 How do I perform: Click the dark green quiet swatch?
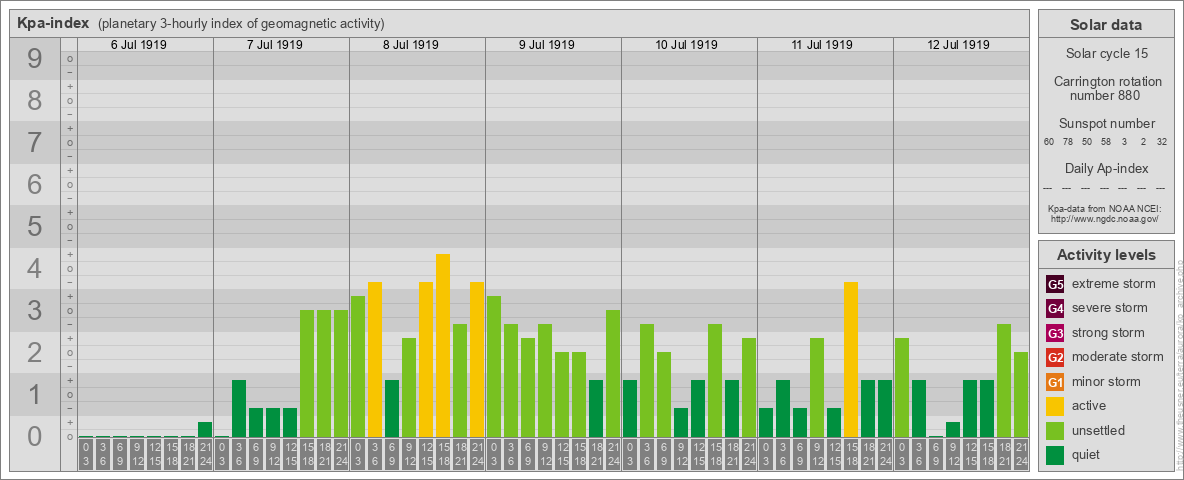coord(1055,454)
